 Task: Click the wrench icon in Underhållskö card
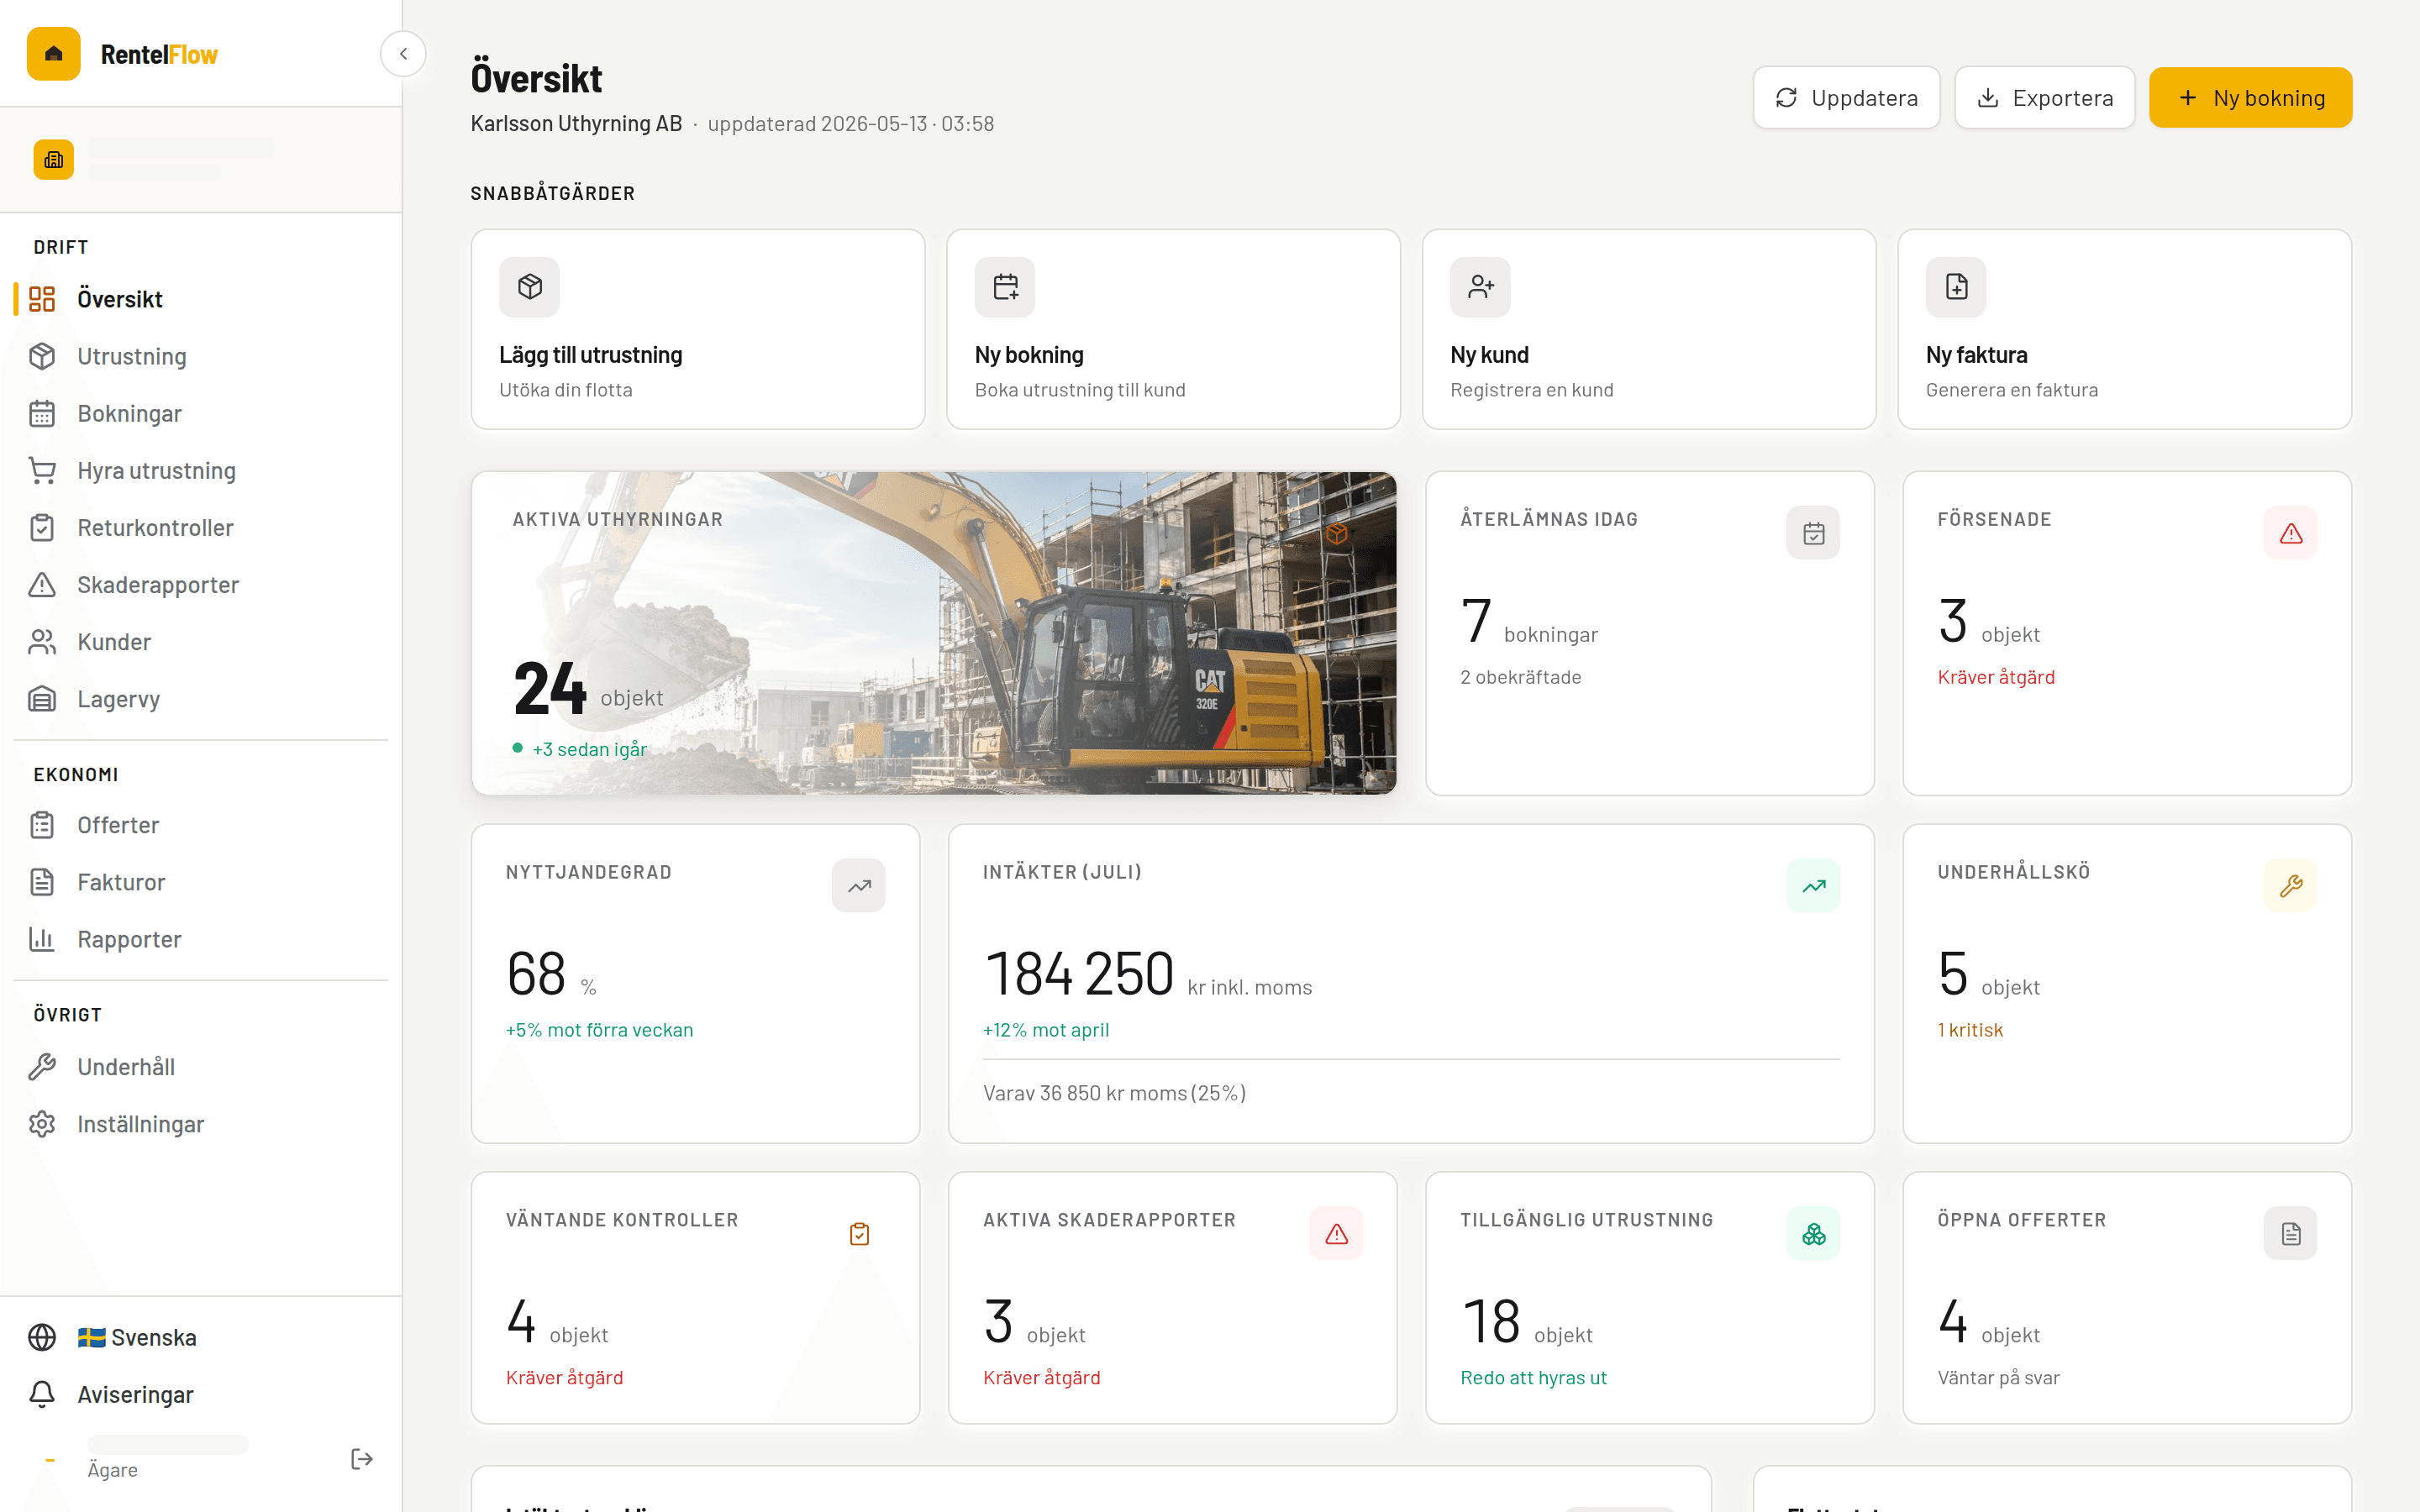2290,885
